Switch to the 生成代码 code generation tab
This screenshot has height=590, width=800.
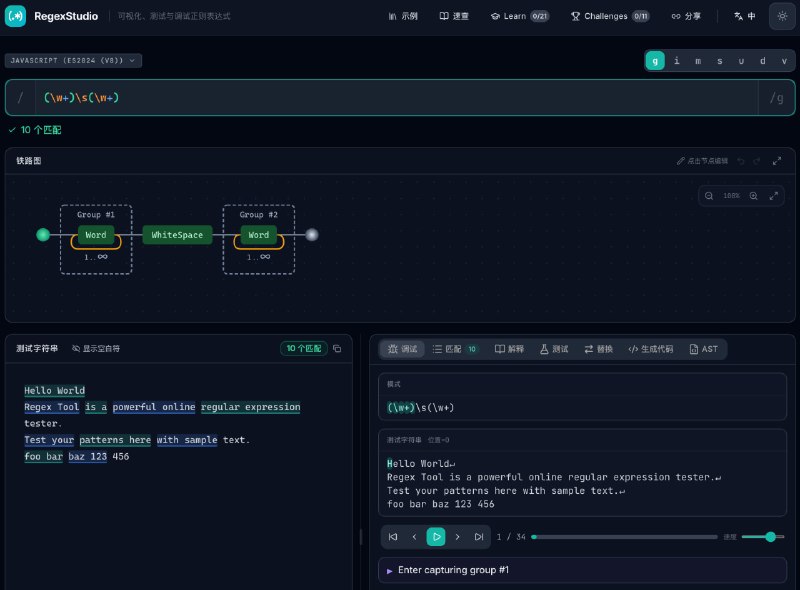pyautogui.click(x=651, y=349)
